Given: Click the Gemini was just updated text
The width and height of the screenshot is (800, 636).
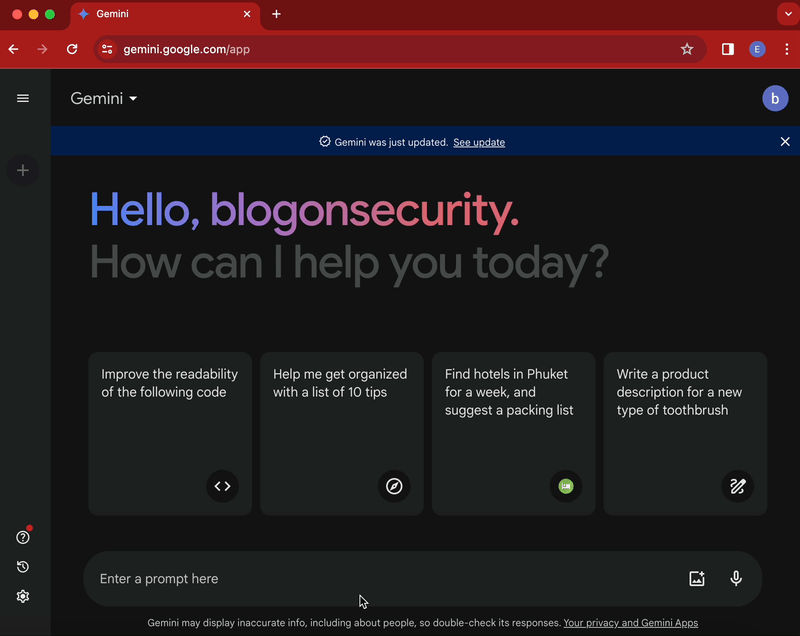Looking at the screenshot, I should point(391,142).
